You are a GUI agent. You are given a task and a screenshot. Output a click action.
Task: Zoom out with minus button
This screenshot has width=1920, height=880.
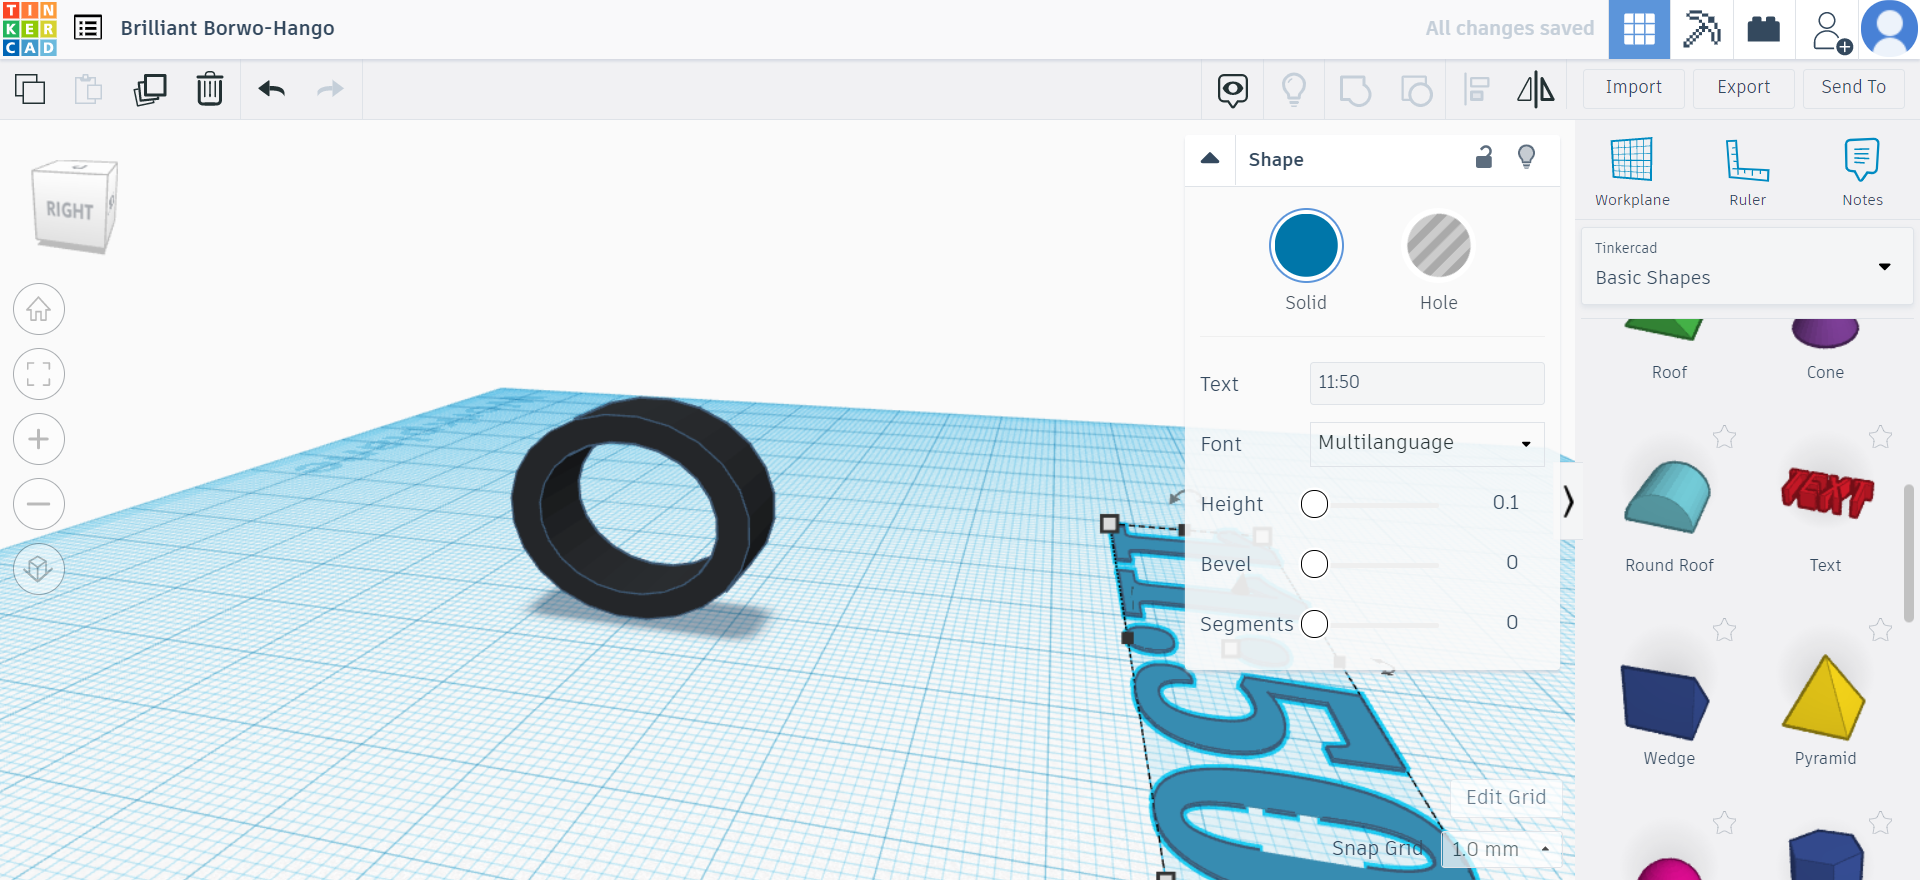(39, 504)
